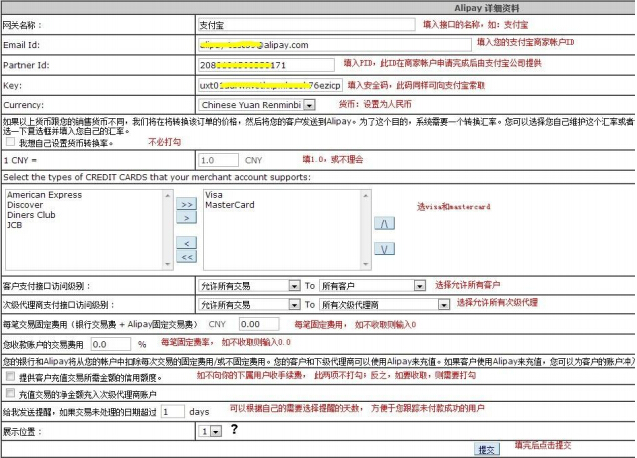Select Diners Club in available cards list

point(31,215)
